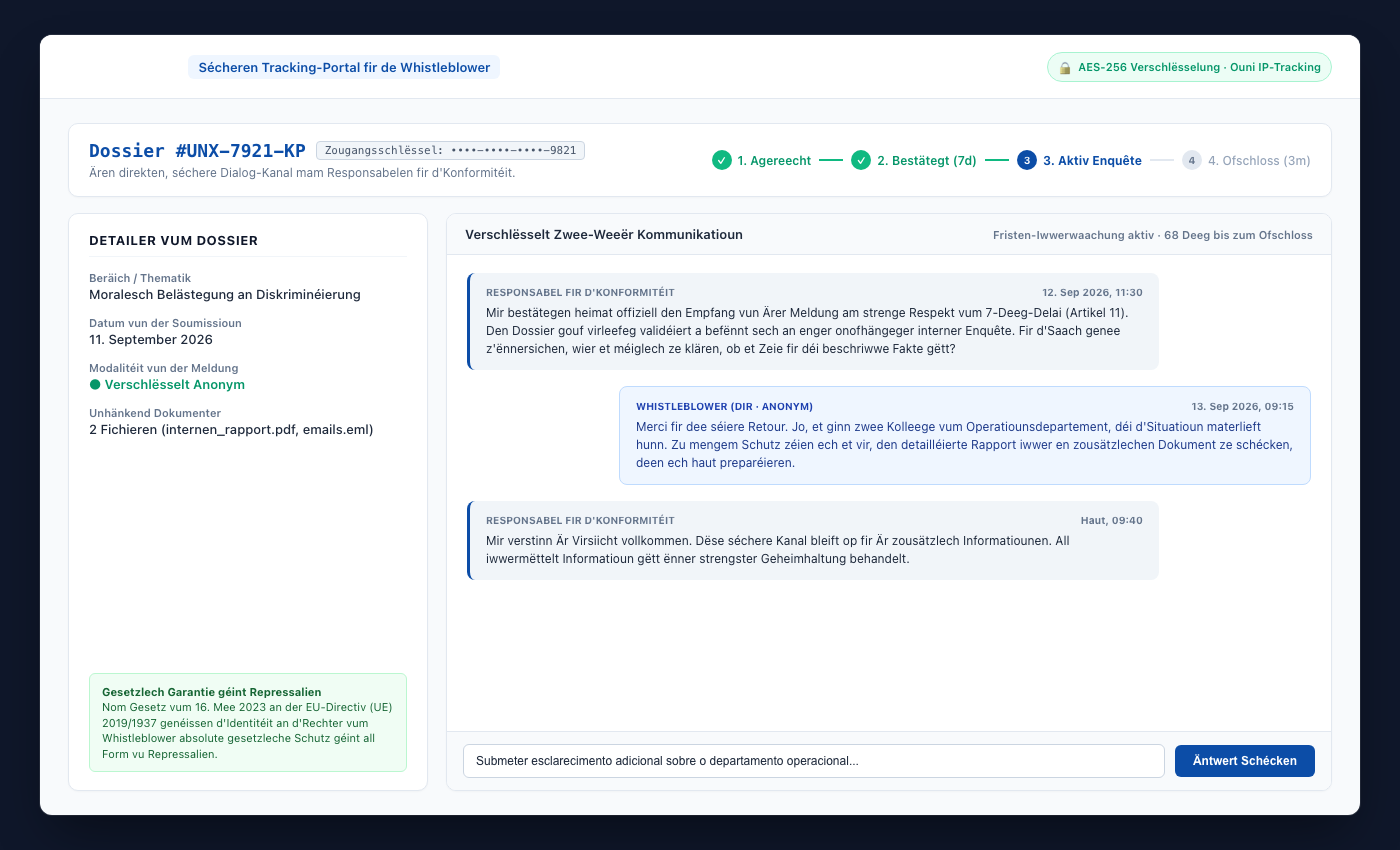Click the '2. Bestätegt (7d)' step label

[x=927, y=160]
